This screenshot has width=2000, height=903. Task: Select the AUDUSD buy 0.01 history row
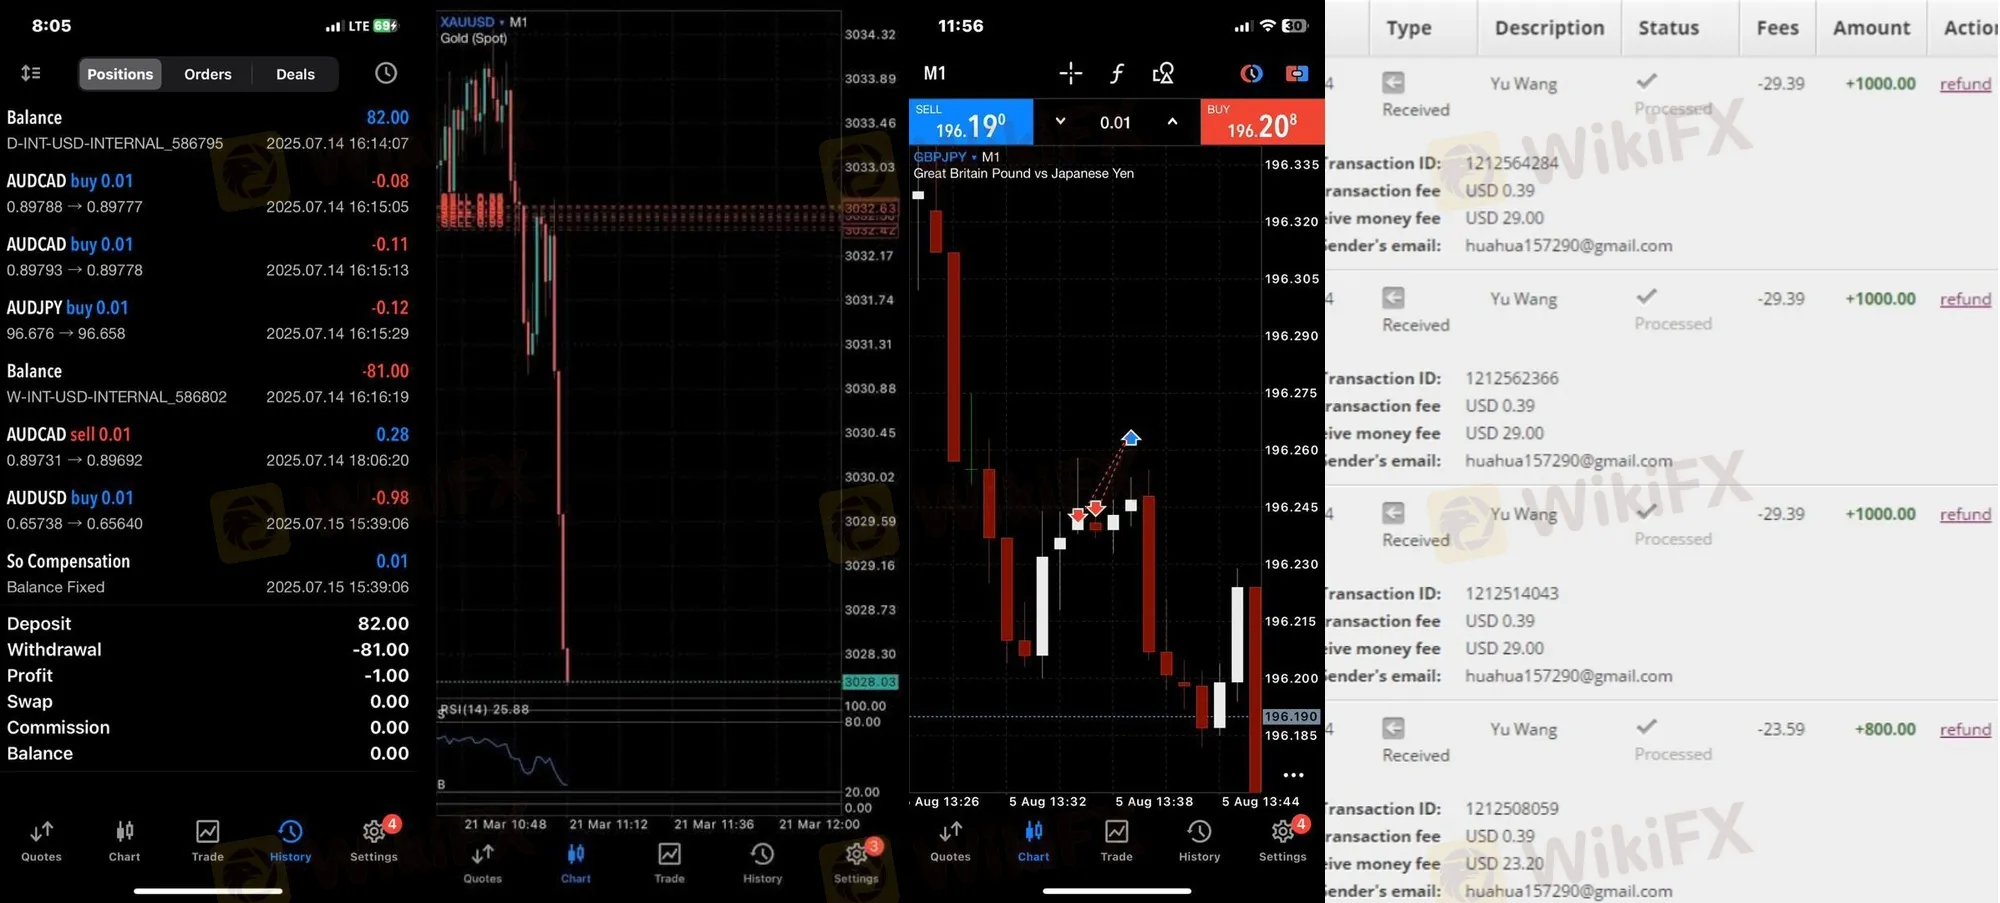pyautogui.click(x=207, y=510)
